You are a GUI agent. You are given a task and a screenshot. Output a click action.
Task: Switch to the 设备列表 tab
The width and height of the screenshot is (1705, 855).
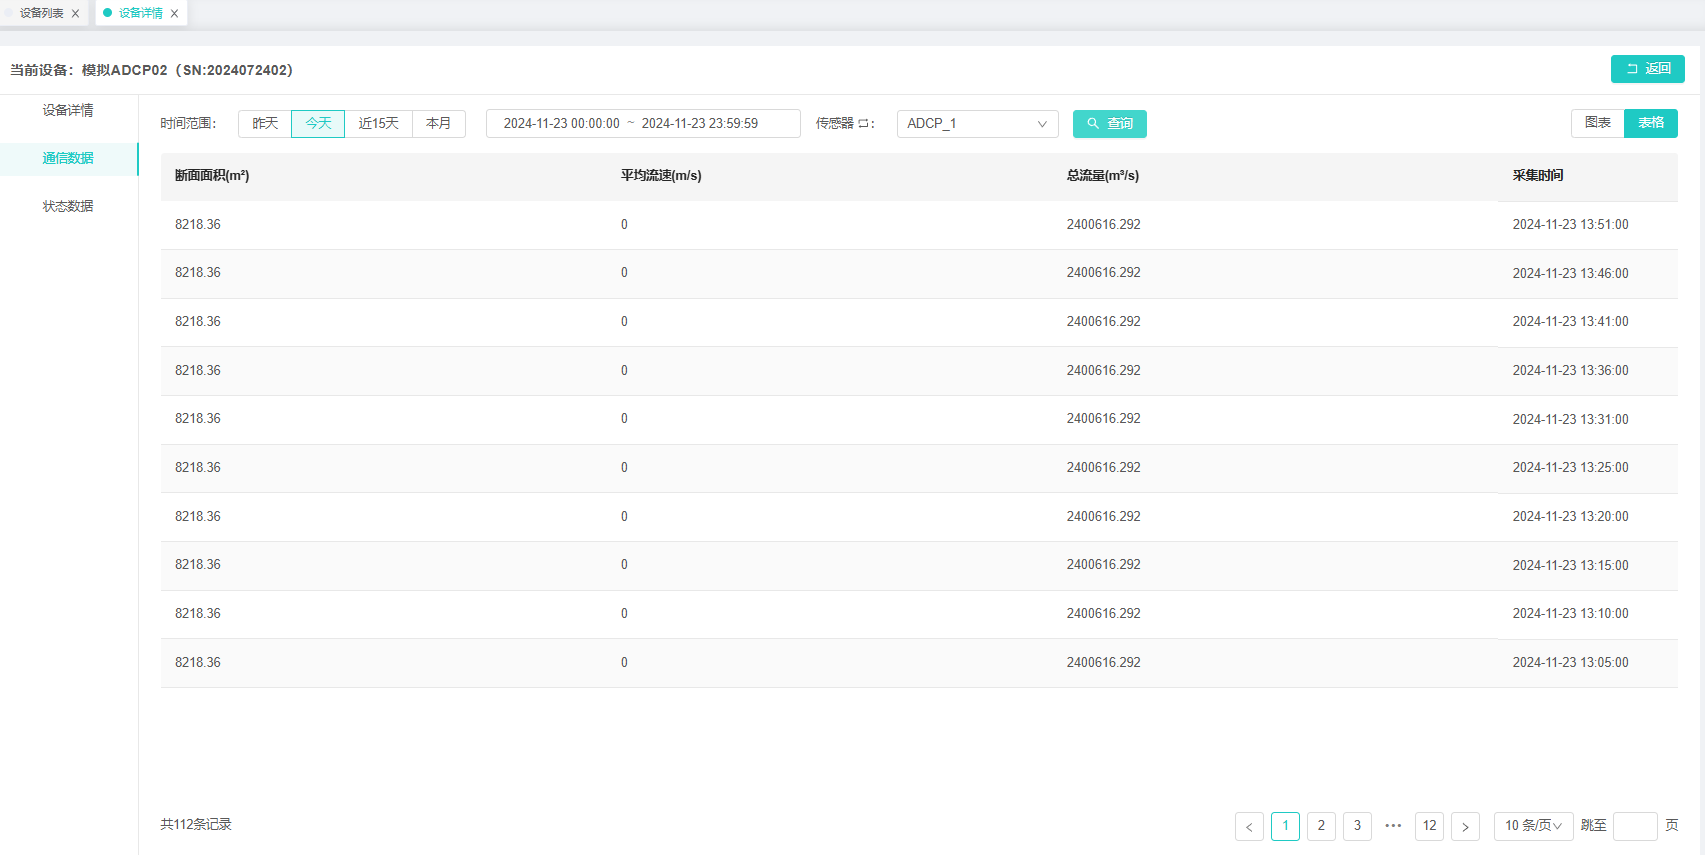(41, 14)
